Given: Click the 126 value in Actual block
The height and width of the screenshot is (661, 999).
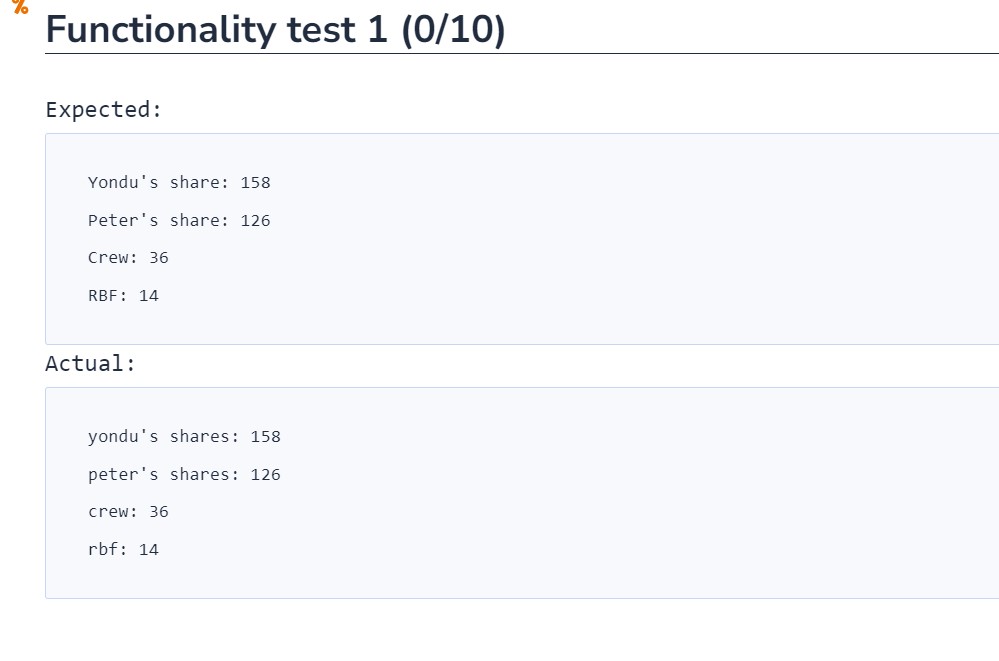Looking at the screenshot, I should (x=266, y=474).
